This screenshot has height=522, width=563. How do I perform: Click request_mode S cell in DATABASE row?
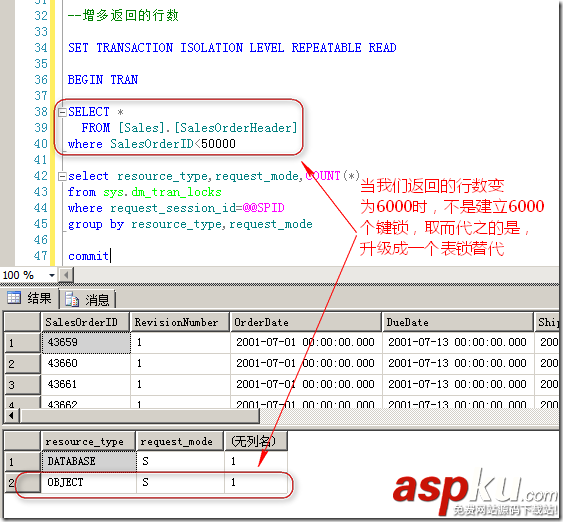(180, 461)
